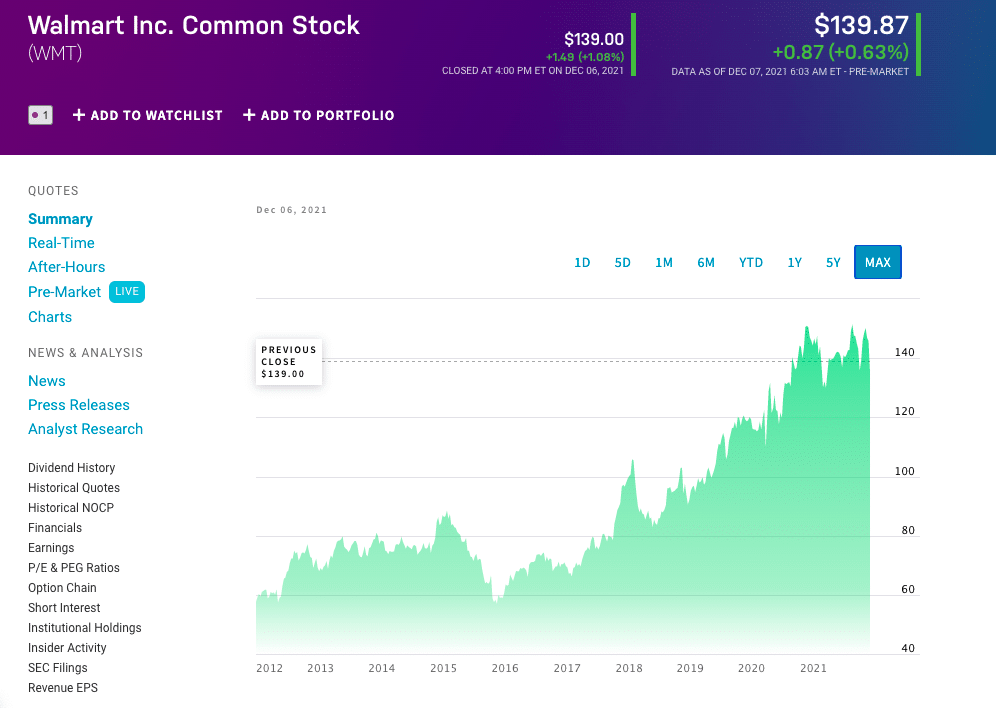The height and width of the screenshot is (708, 996).
Task: Open Historical NOCP
Action: pos(71,508)
